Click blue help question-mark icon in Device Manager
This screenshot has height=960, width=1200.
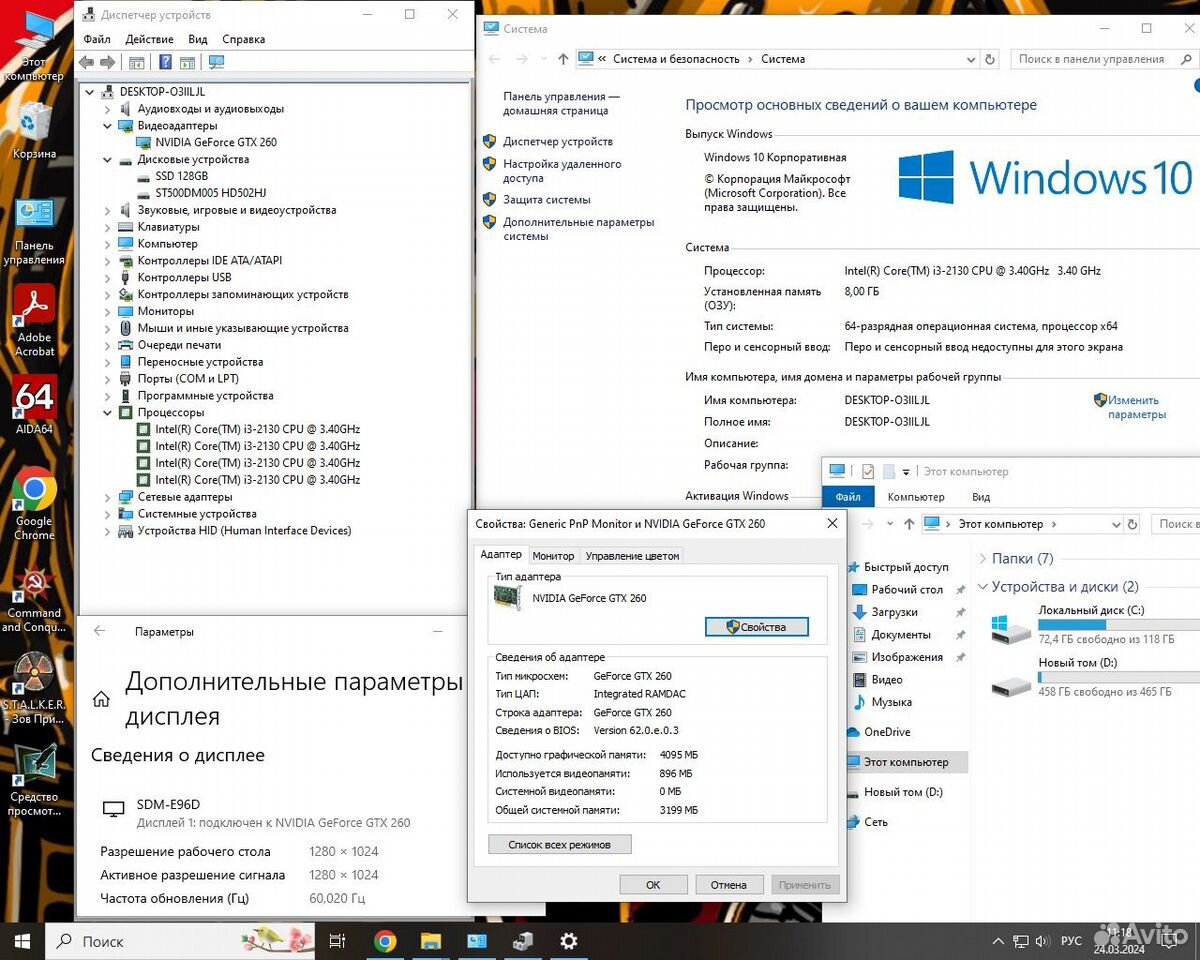[166, 62]
